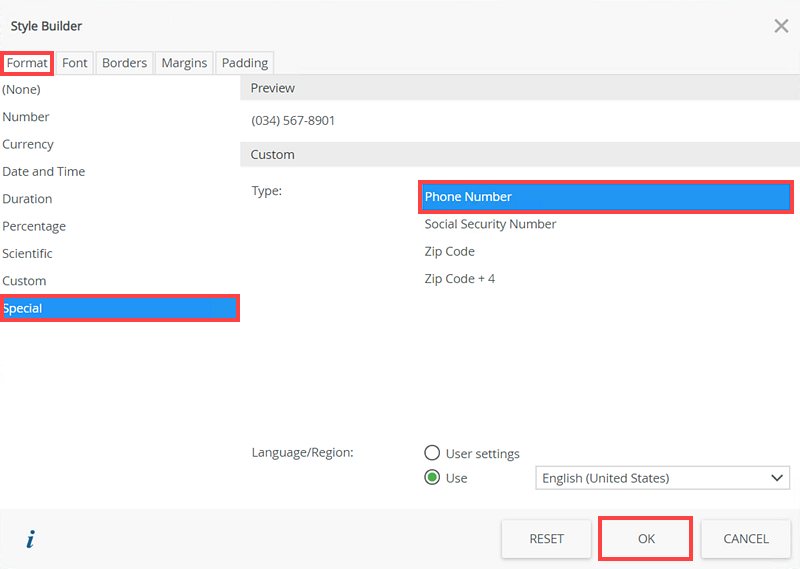Select the Format tab
The image size is (800, 569).
tap(27, 63)
